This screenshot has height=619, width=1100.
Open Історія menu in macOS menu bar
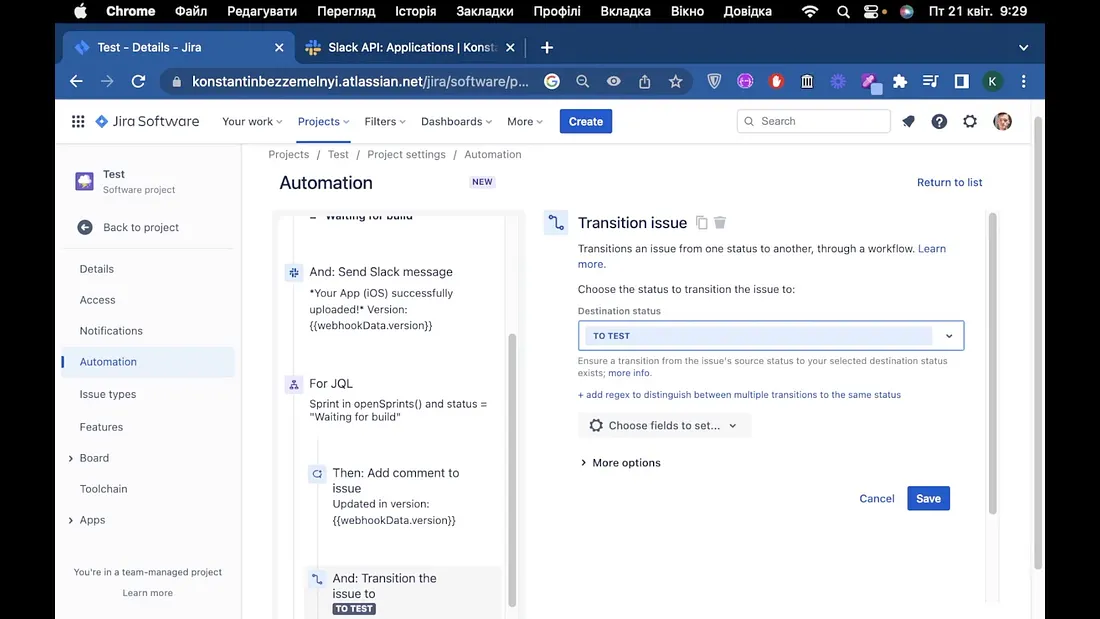(x=415, y=11)
